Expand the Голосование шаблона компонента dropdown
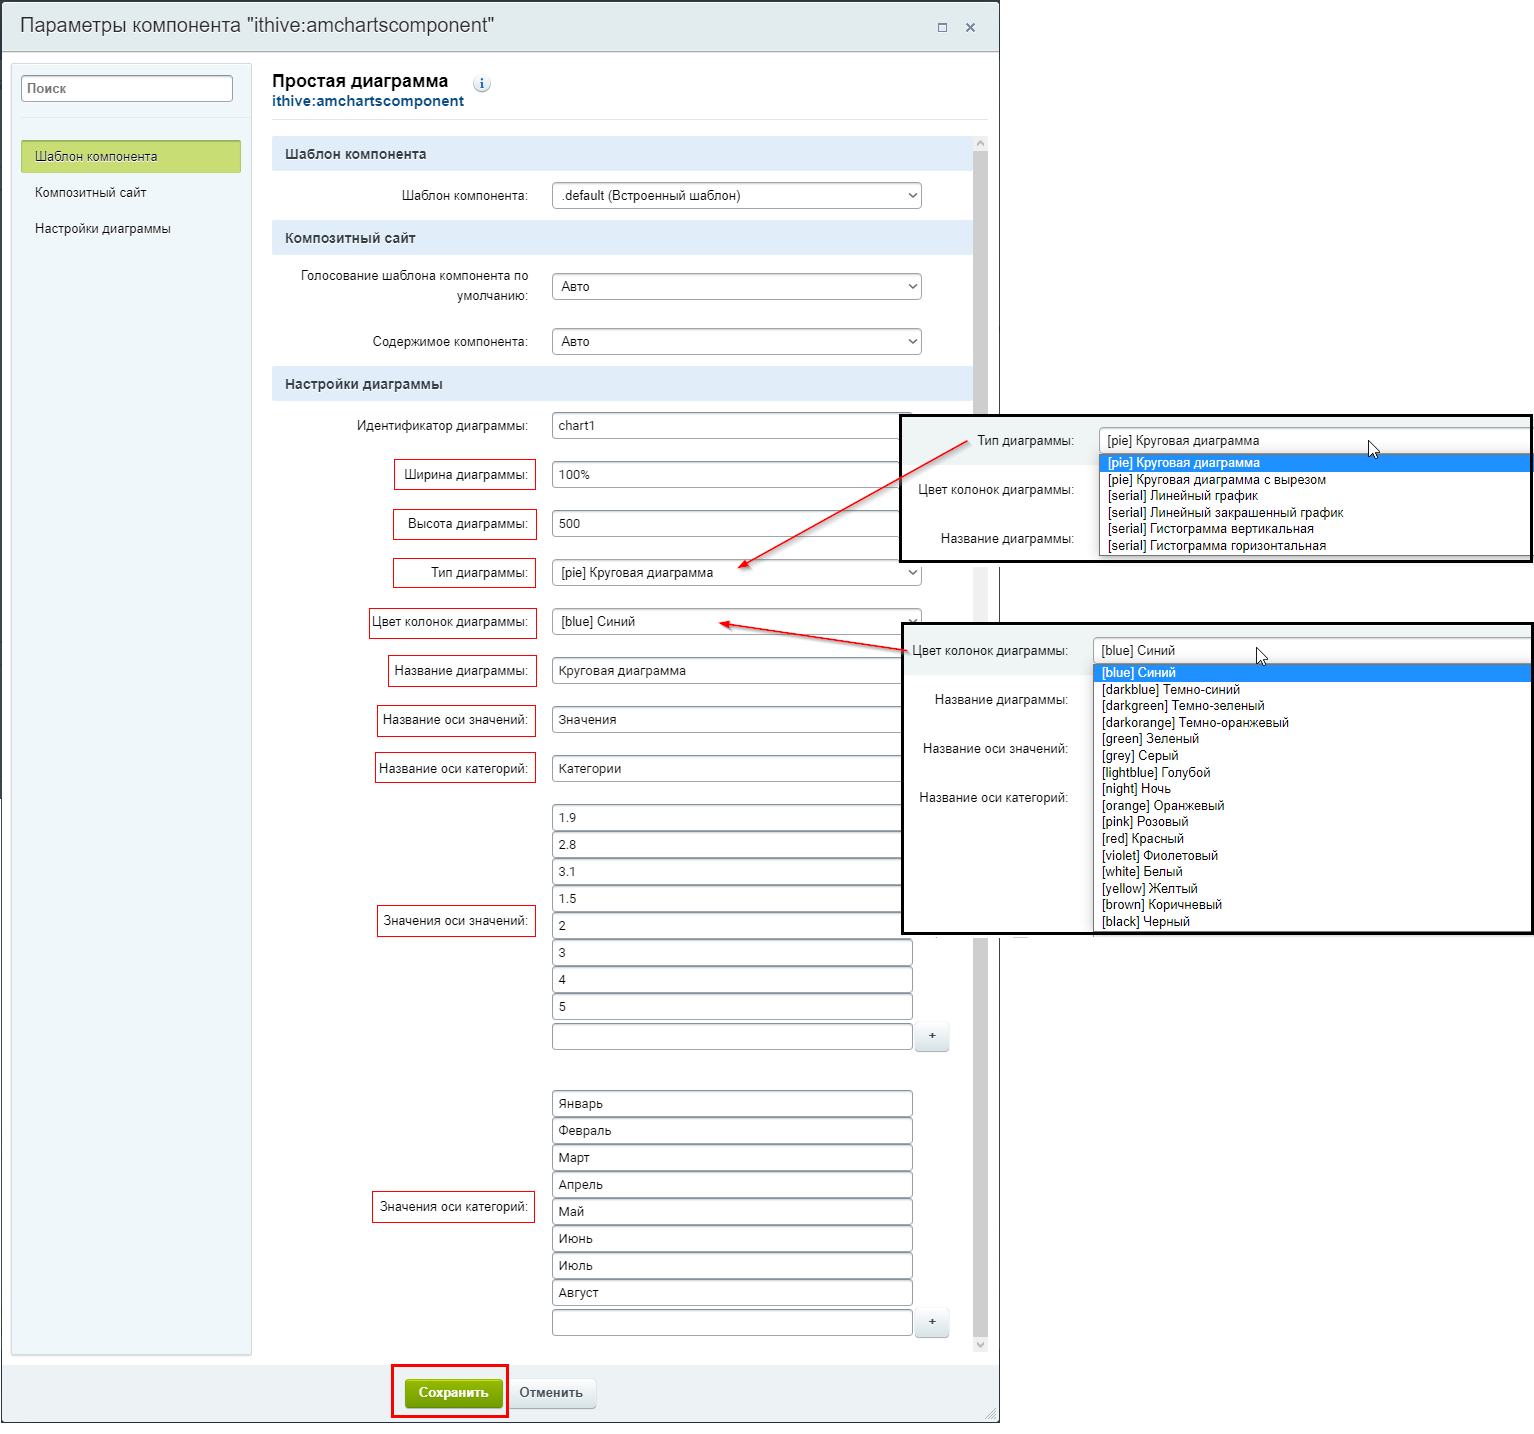The width and height of the screenshot is (1534, 1434). tap(736, 287)
